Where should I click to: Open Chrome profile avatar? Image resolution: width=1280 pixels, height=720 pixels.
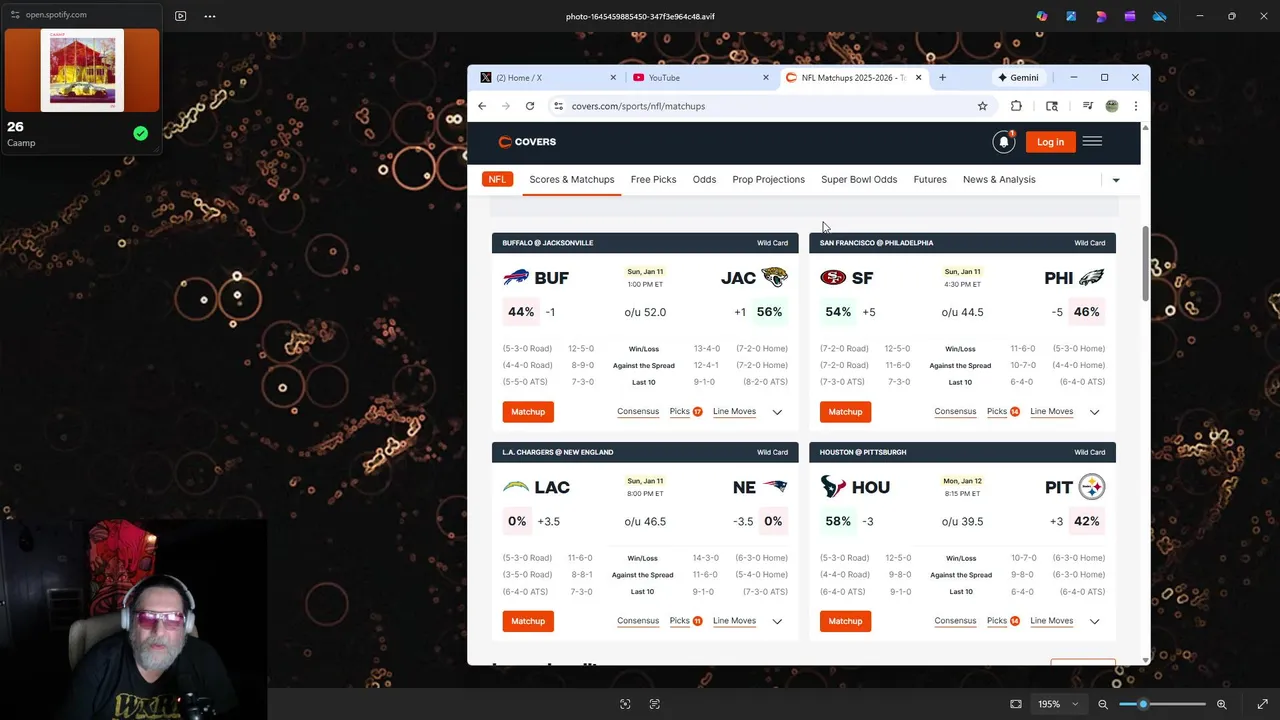pyautogui.click(x=1111, y=106)
